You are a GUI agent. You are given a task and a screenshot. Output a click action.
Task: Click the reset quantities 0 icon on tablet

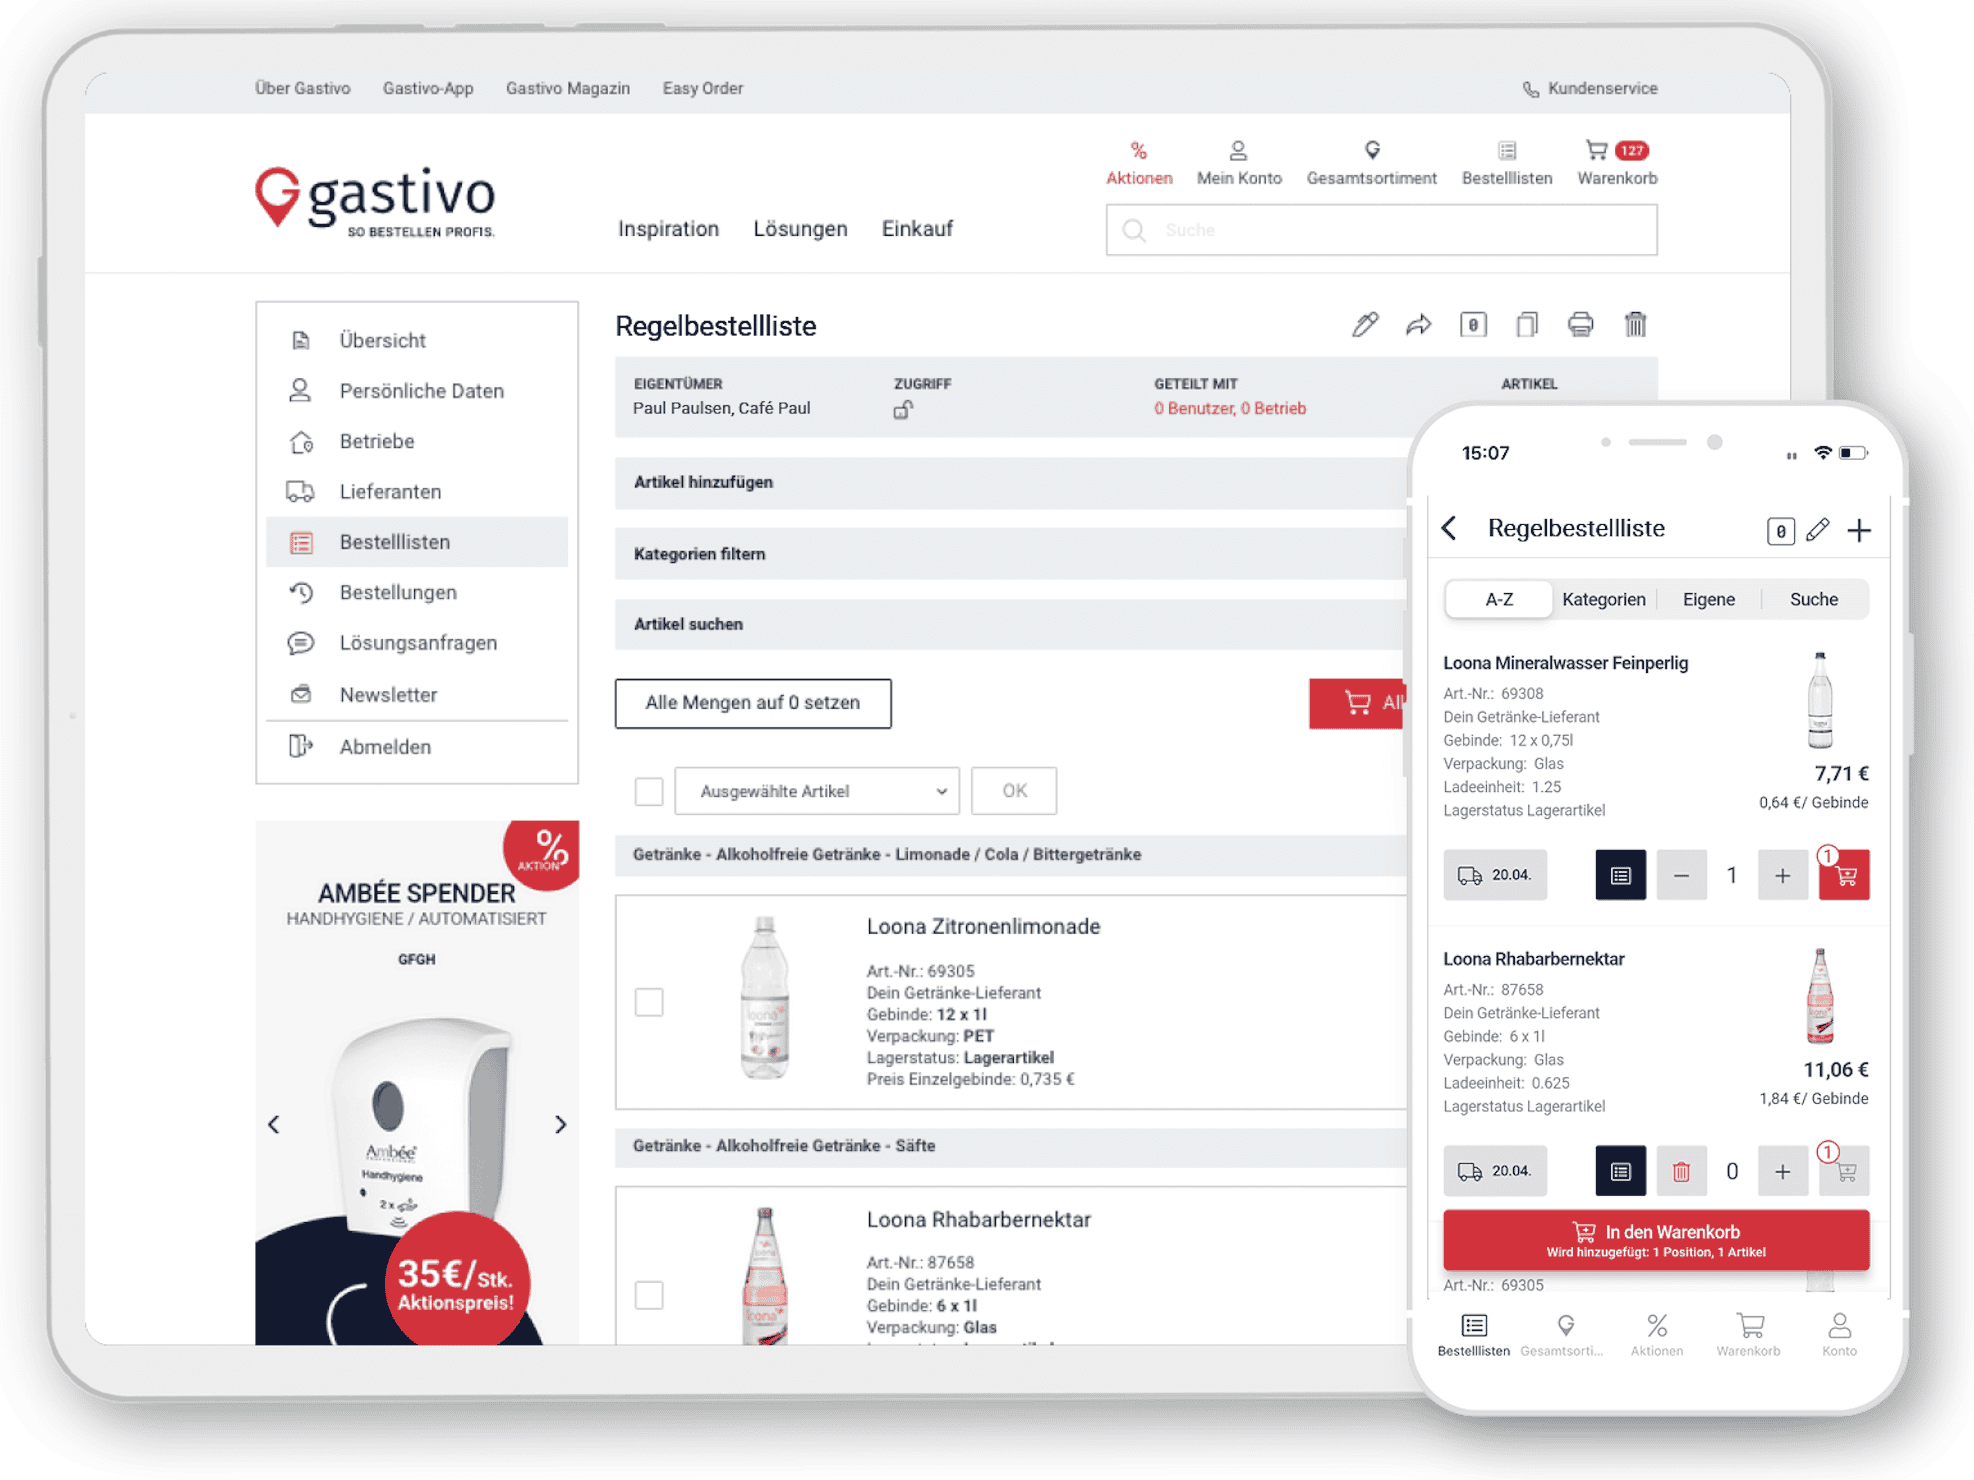coord(1473,324)
